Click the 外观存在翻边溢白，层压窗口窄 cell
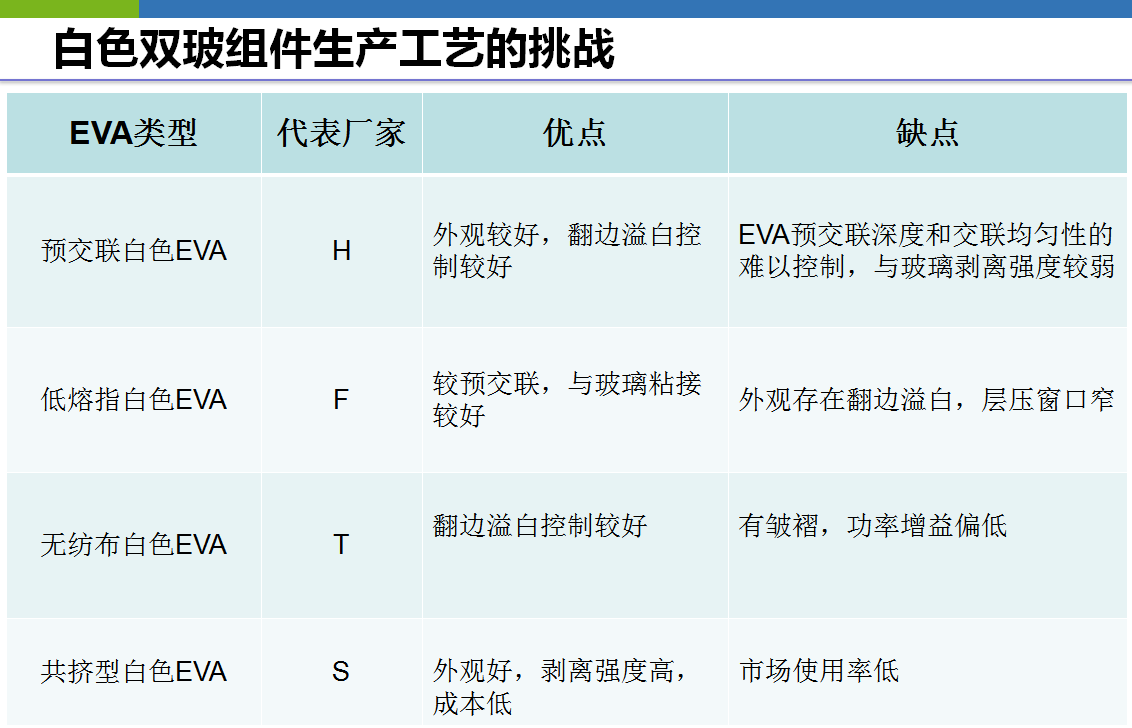The image size is (1132, 728). 926,400
